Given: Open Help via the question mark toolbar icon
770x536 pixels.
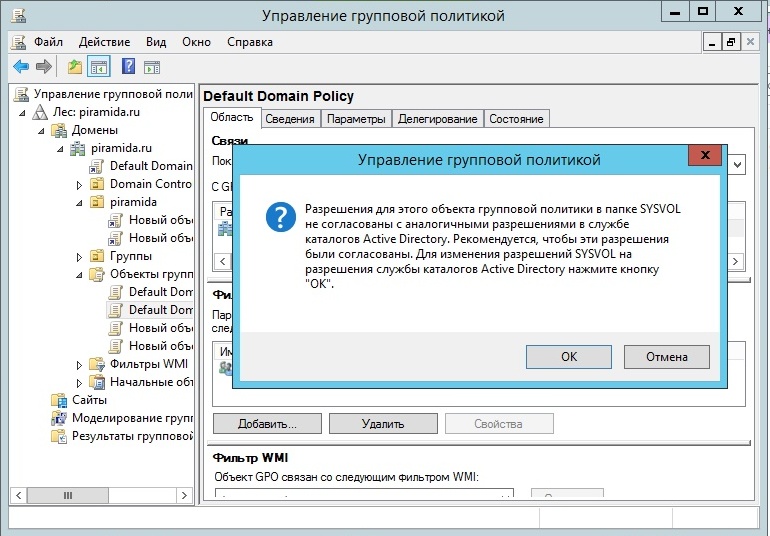Looking at the screenshot, I should (128, 67).
